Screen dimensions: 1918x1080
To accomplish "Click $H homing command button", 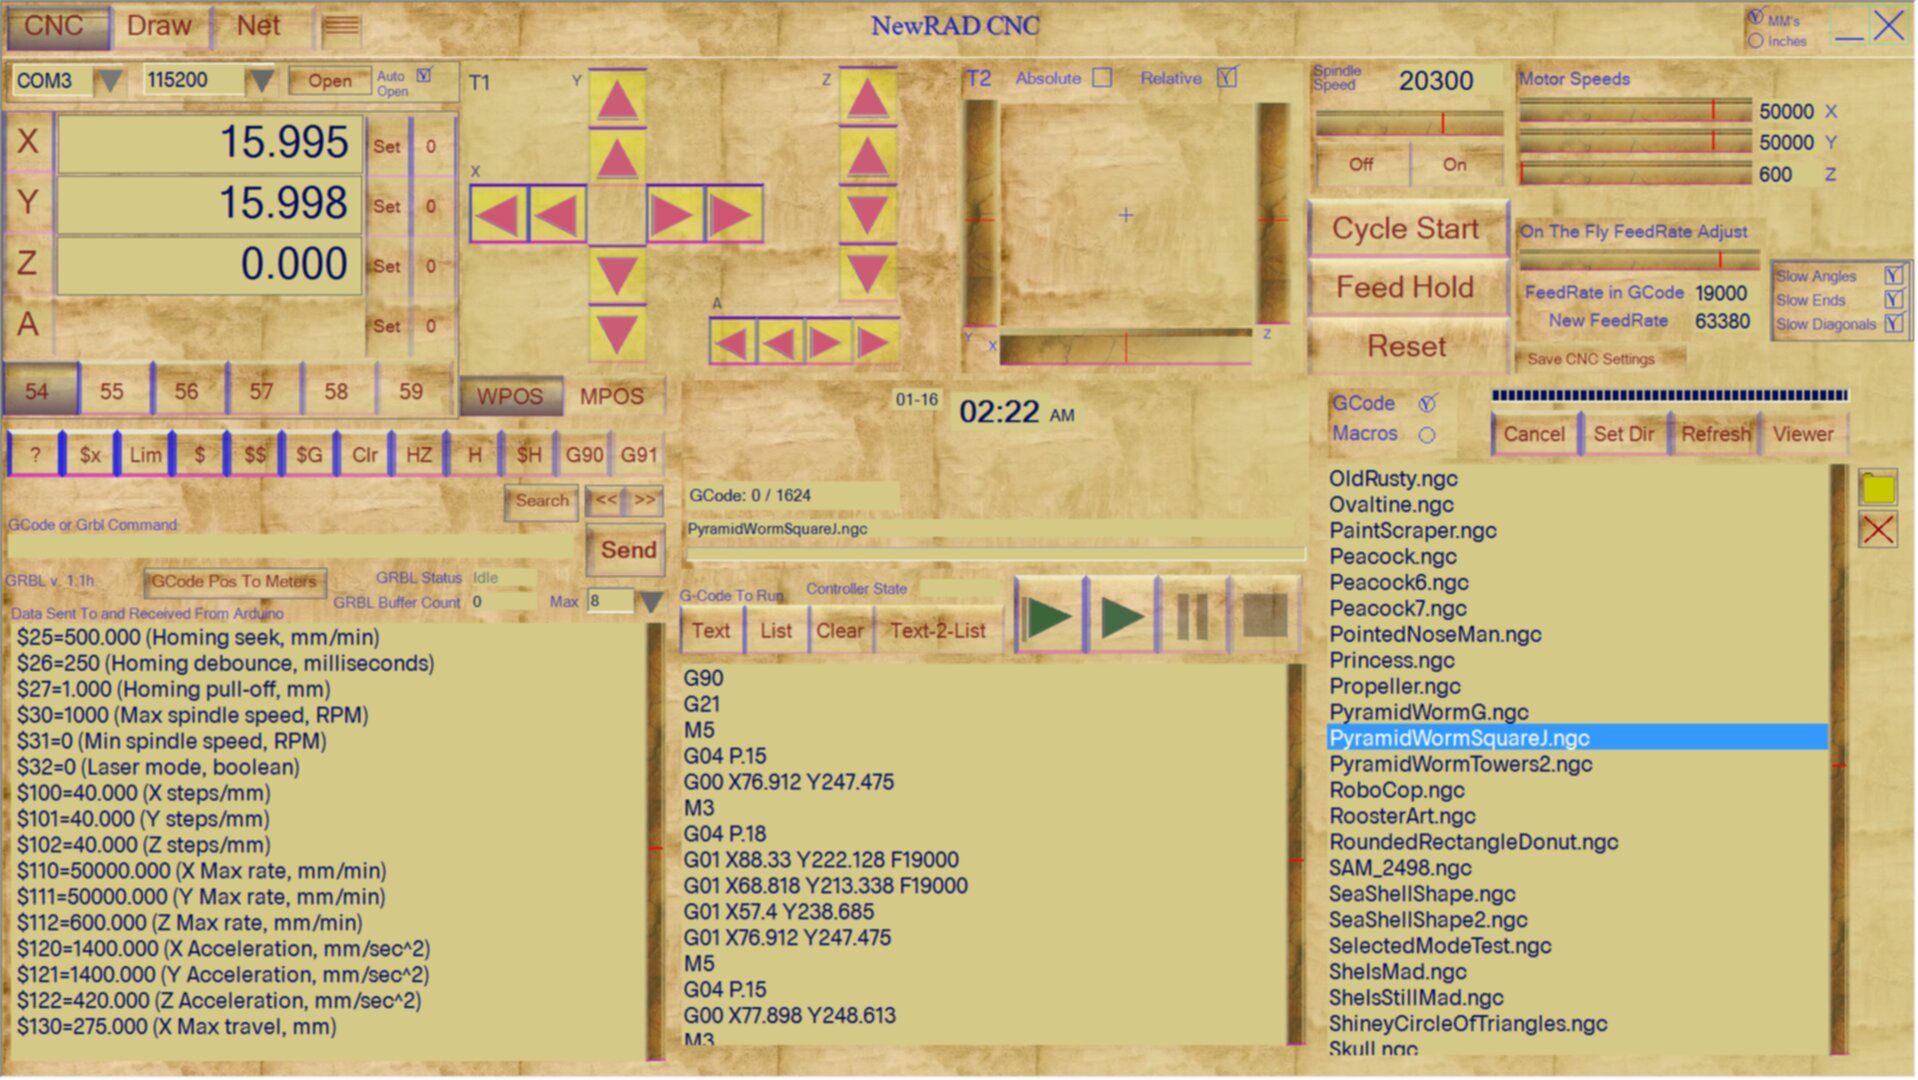I will coord(529,455).
